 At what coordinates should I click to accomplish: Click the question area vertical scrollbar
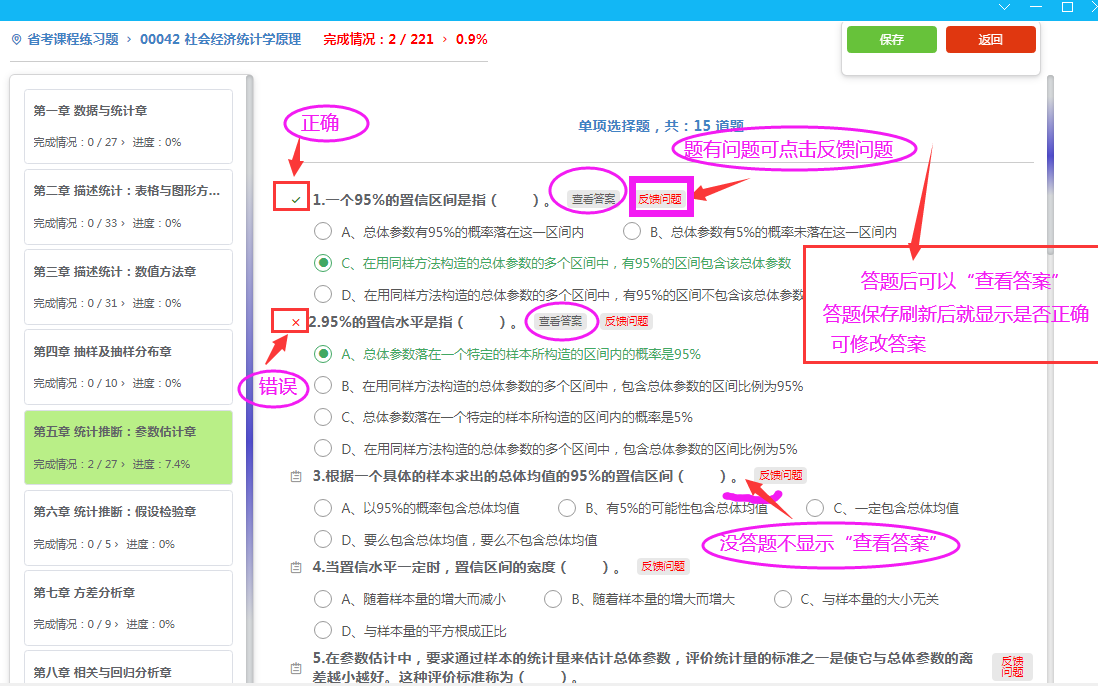pyautogui.click(x=1050, y=378)
